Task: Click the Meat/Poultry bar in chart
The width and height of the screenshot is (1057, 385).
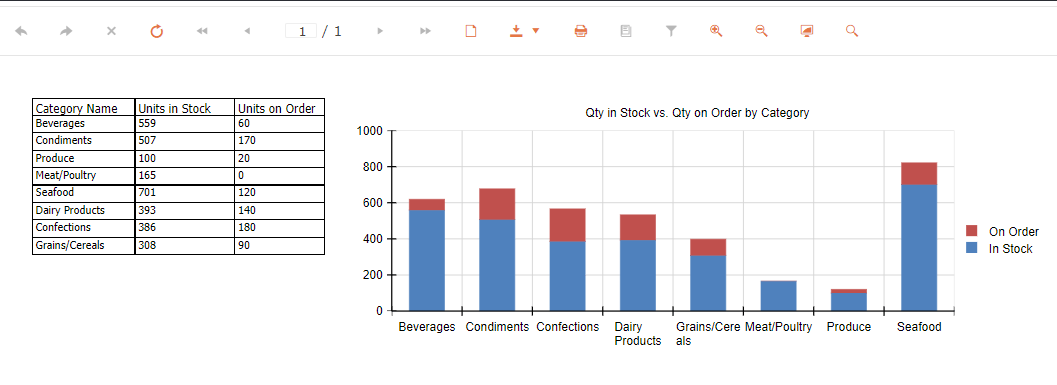Action: click(x=779, y=296)
